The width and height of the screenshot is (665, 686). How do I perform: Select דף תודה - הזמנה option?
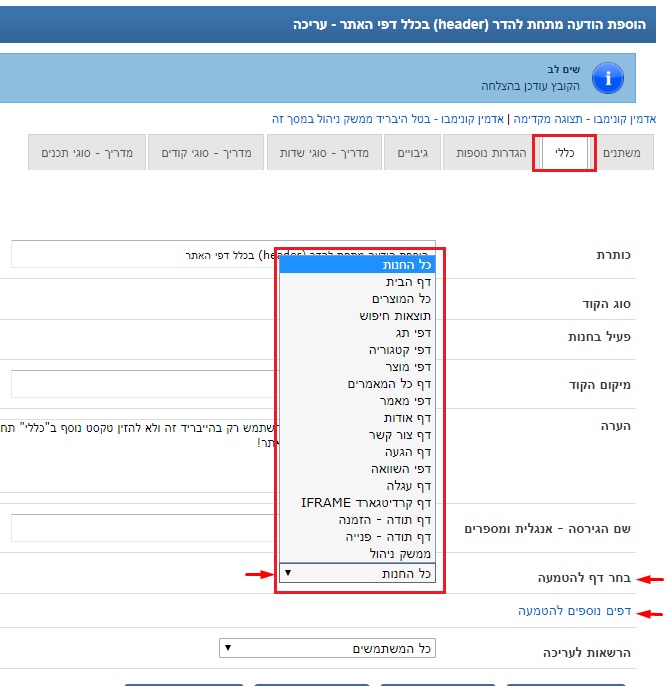click(x=357, y=520)
